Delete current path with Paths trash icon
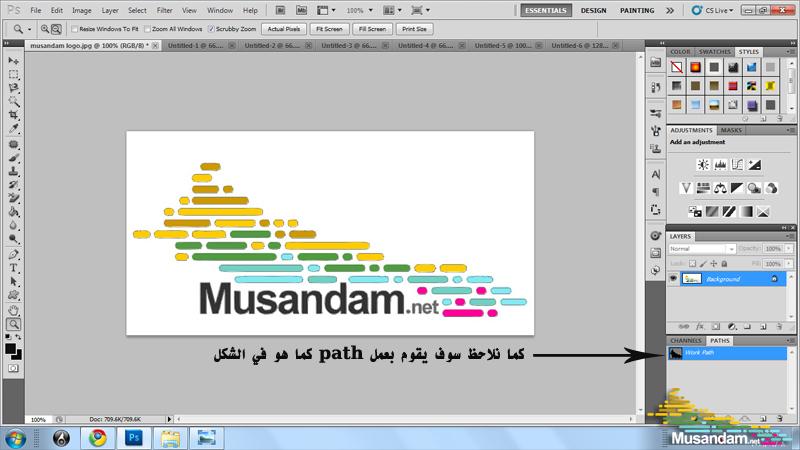Image resolution: width=800 pixels, height=450 pixels. (x=780, y=418)
